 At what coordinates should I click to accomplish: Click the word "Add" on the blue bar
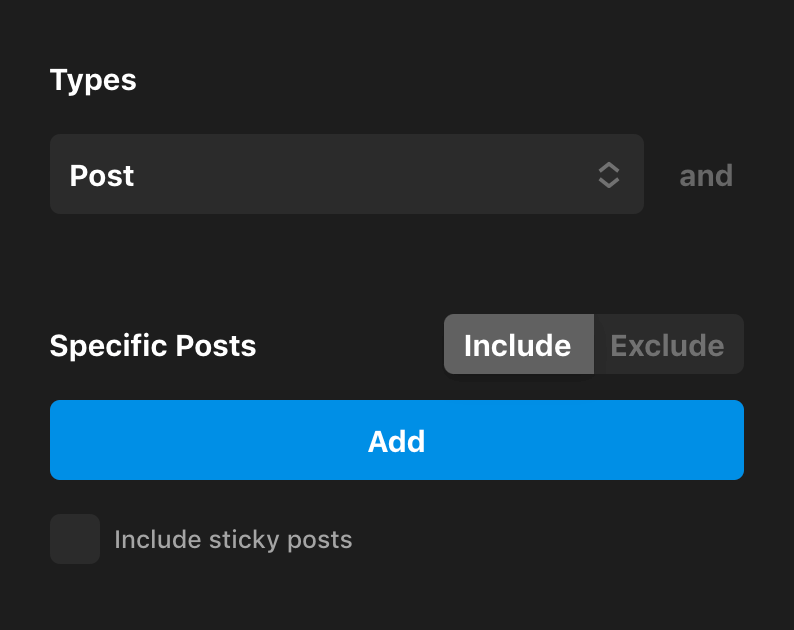tap(397, 441)
